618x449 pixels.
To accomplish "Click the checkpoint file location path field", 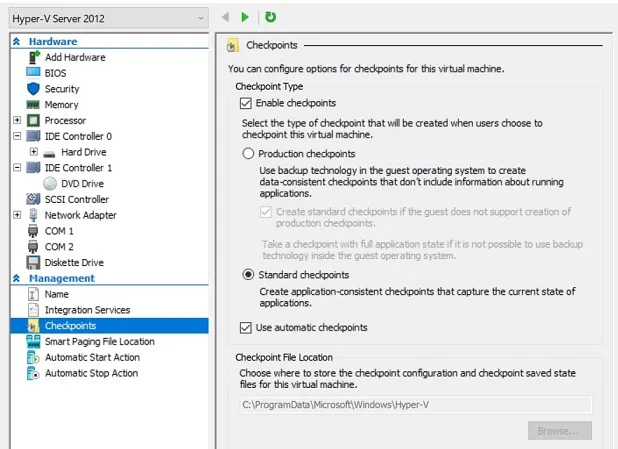I will pyautogui.click(x=414, y=404).
